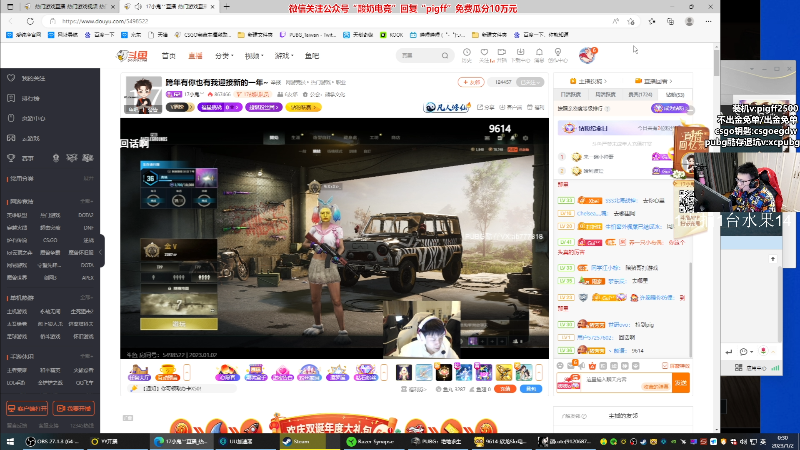This screenshot has height=450, width=800.
Task: Click the red 友邻 plus button
Action: tap(470, 82)
